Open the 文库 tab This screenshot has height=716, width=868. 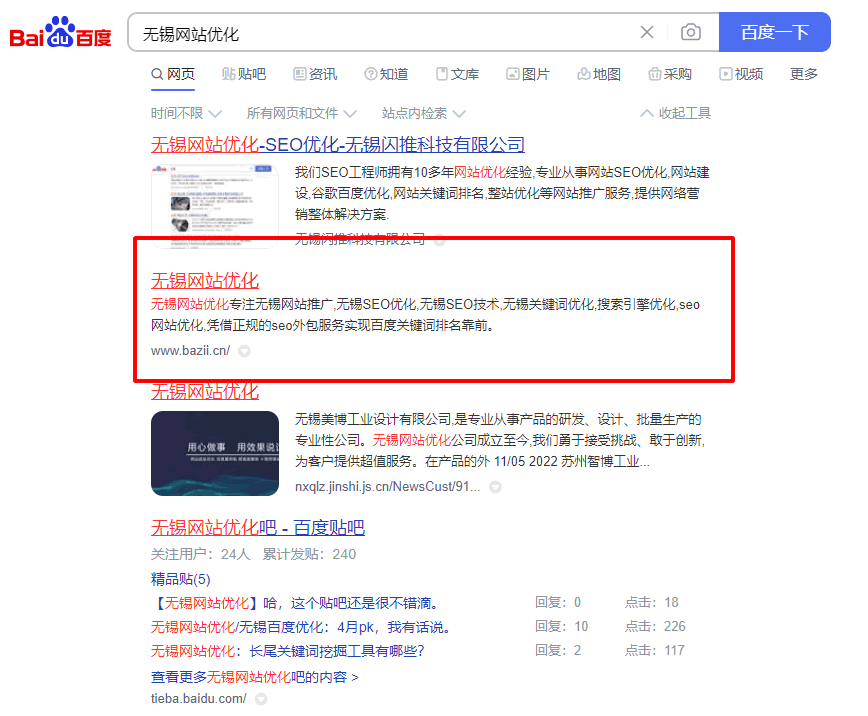pyautogui.click(x=457, y=74)
